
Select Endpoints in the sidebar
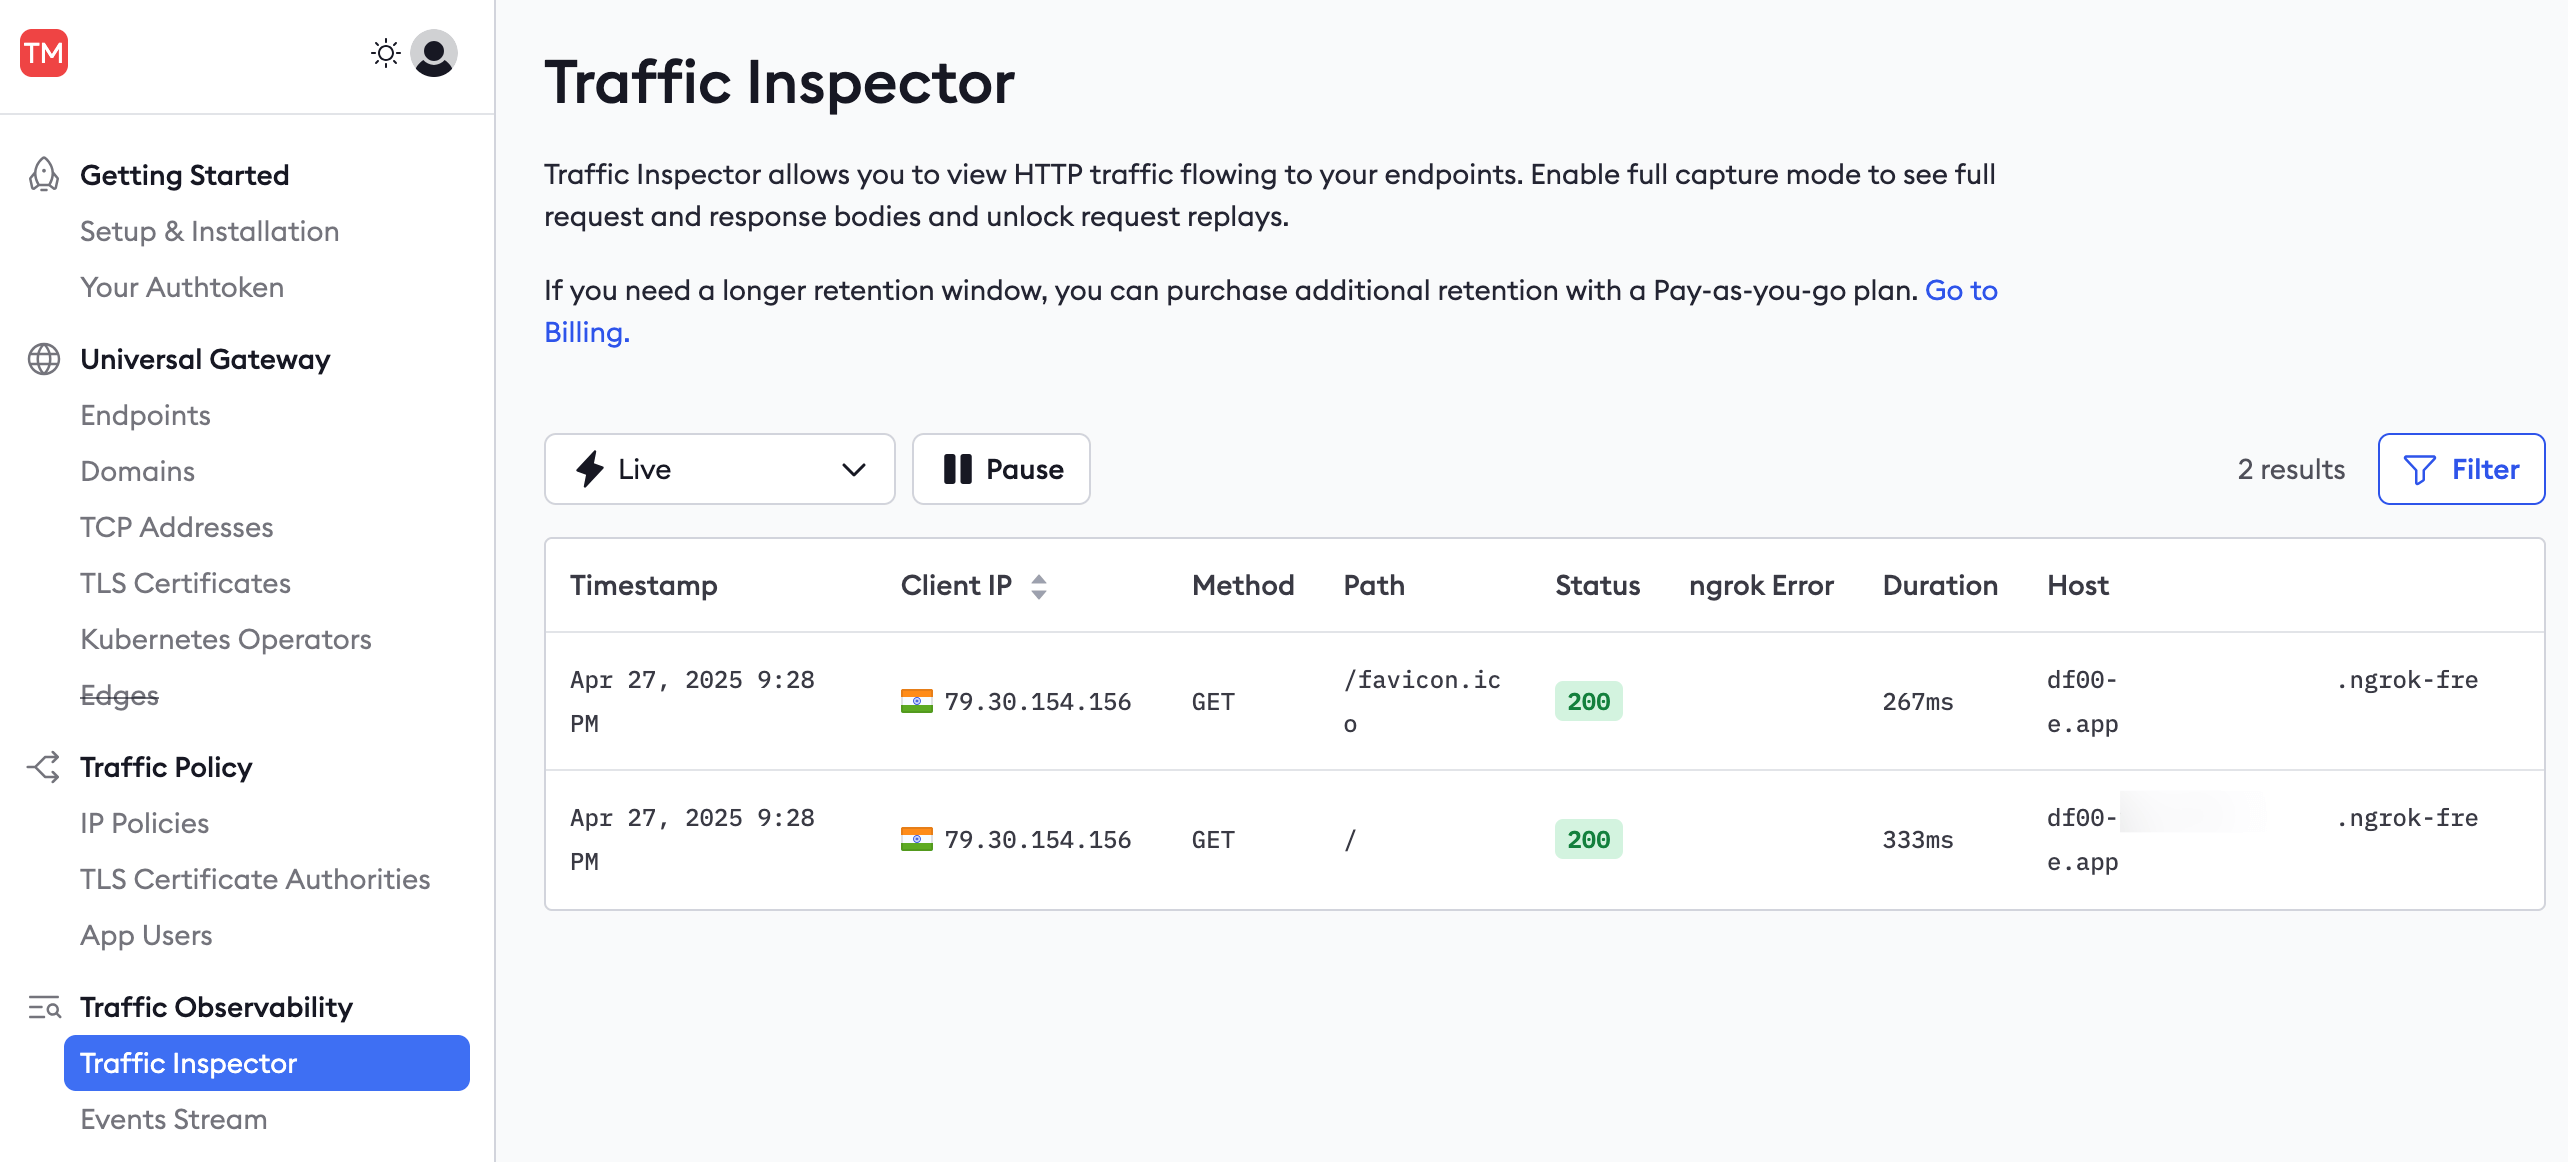point(145,415)
